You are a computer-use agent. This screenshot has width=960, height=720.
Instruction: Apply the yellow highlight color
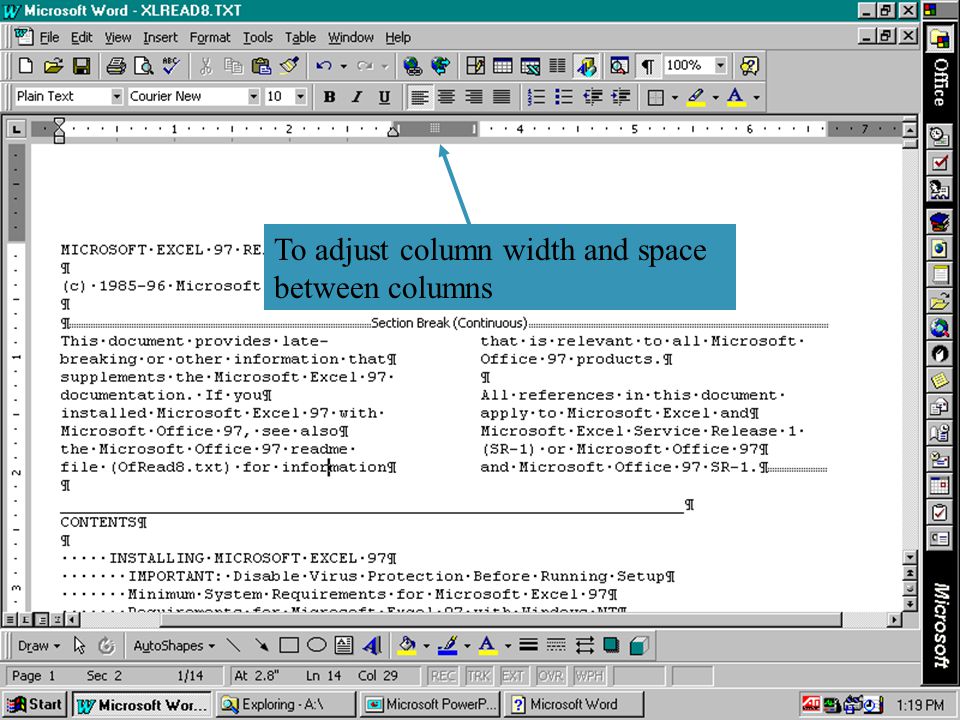(x=696, y=97)
